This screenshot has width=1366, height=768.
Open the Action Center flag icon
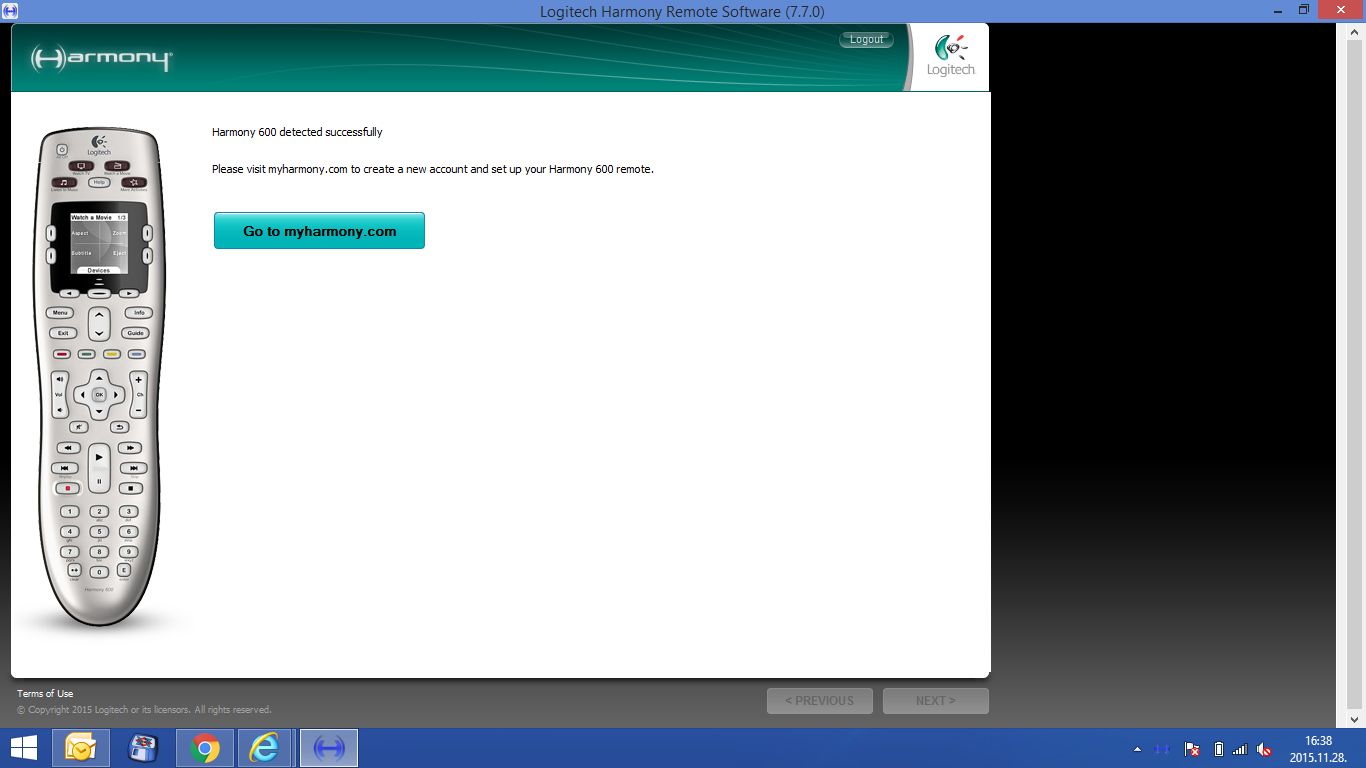1192,749
